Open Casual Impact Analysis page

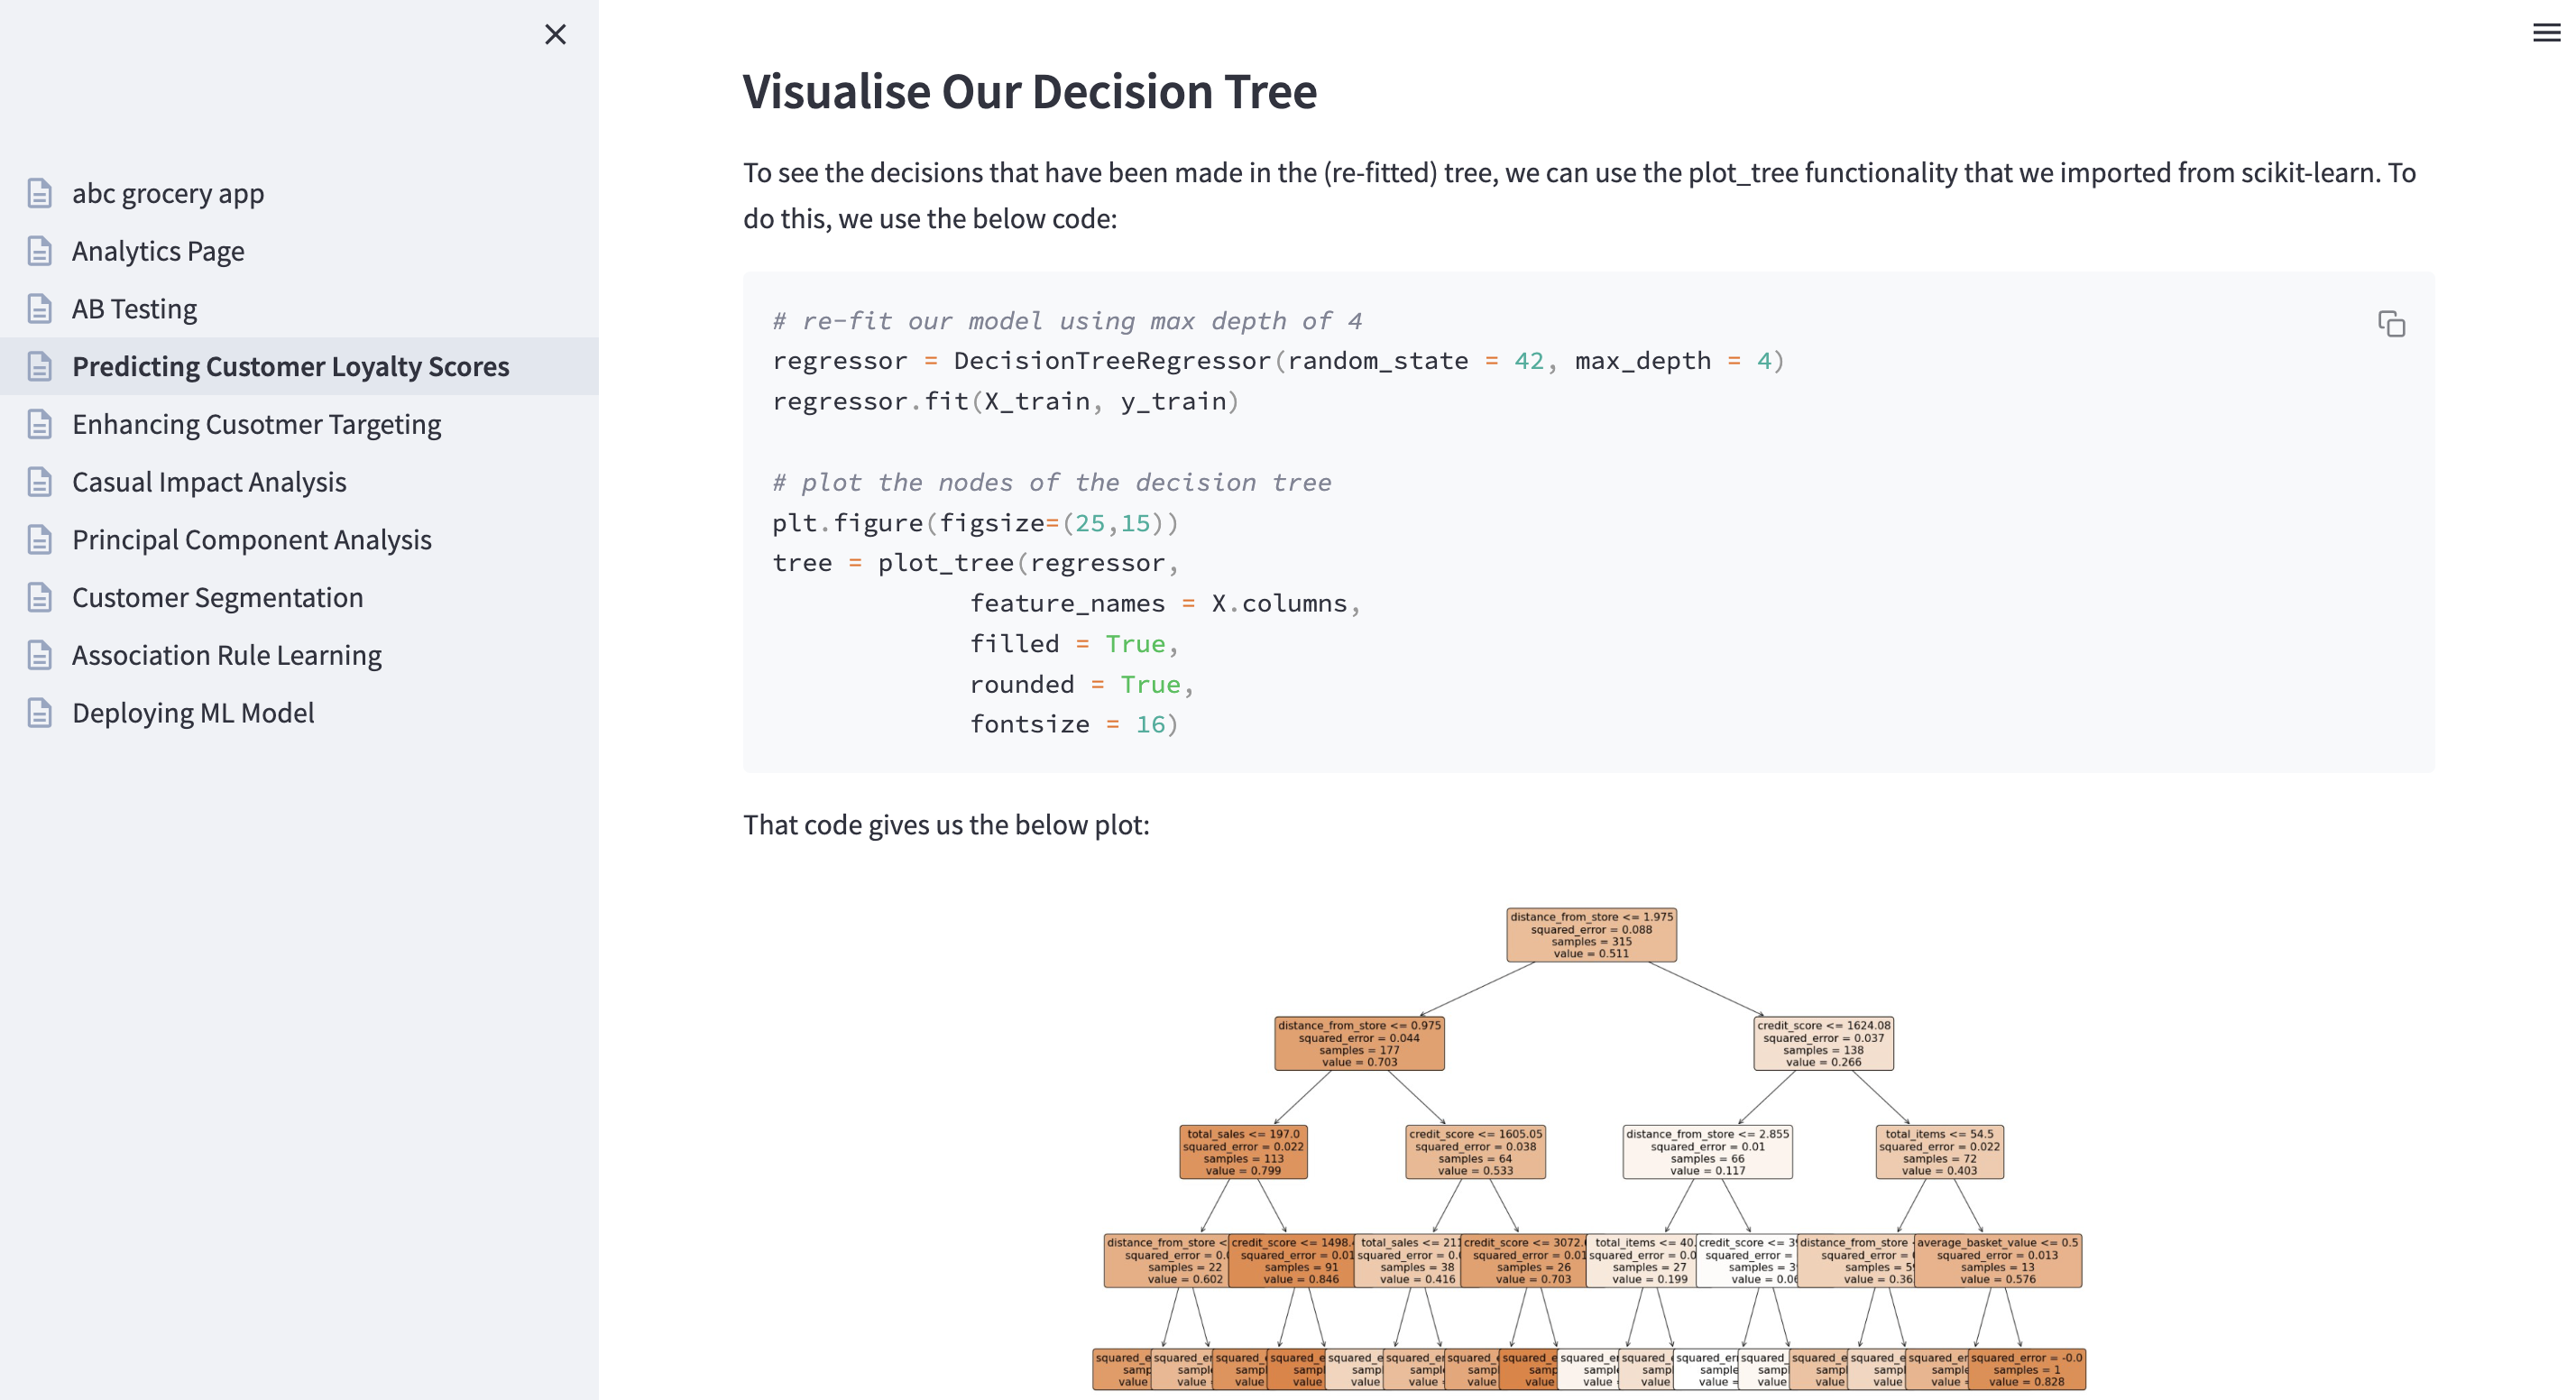pos(209,482)
